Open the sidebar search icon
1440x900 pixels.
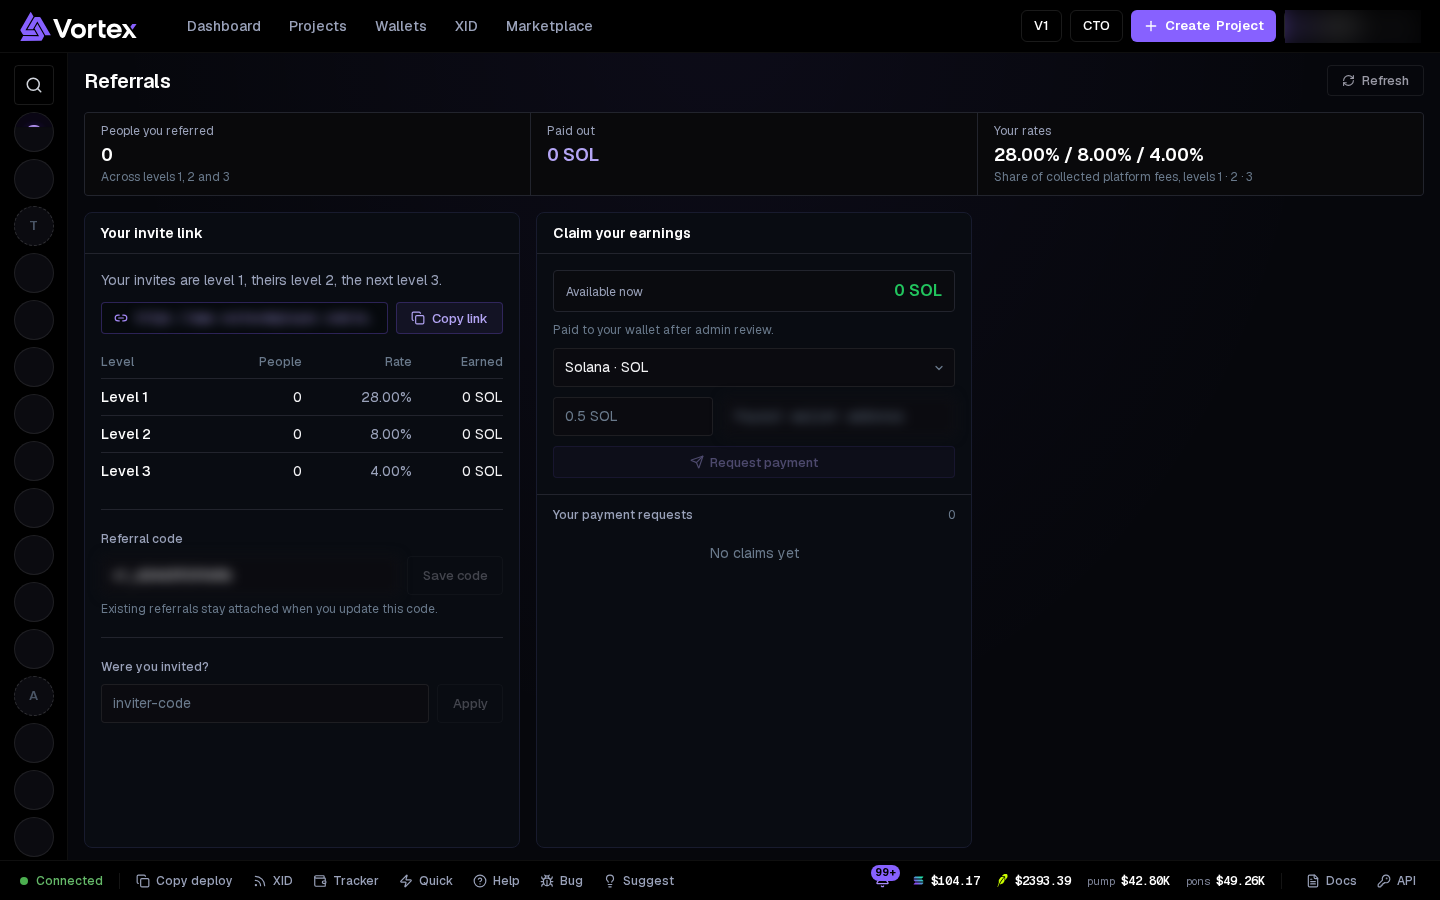pos(34,85)
